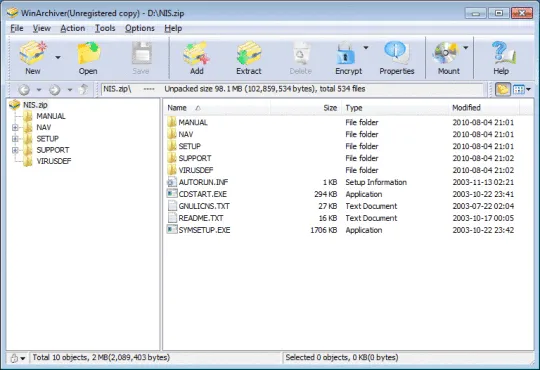Screen dimensions: 540x370
Task: Select the SUPPORT folder icon in file list
Action: click(x=172, y=158)
